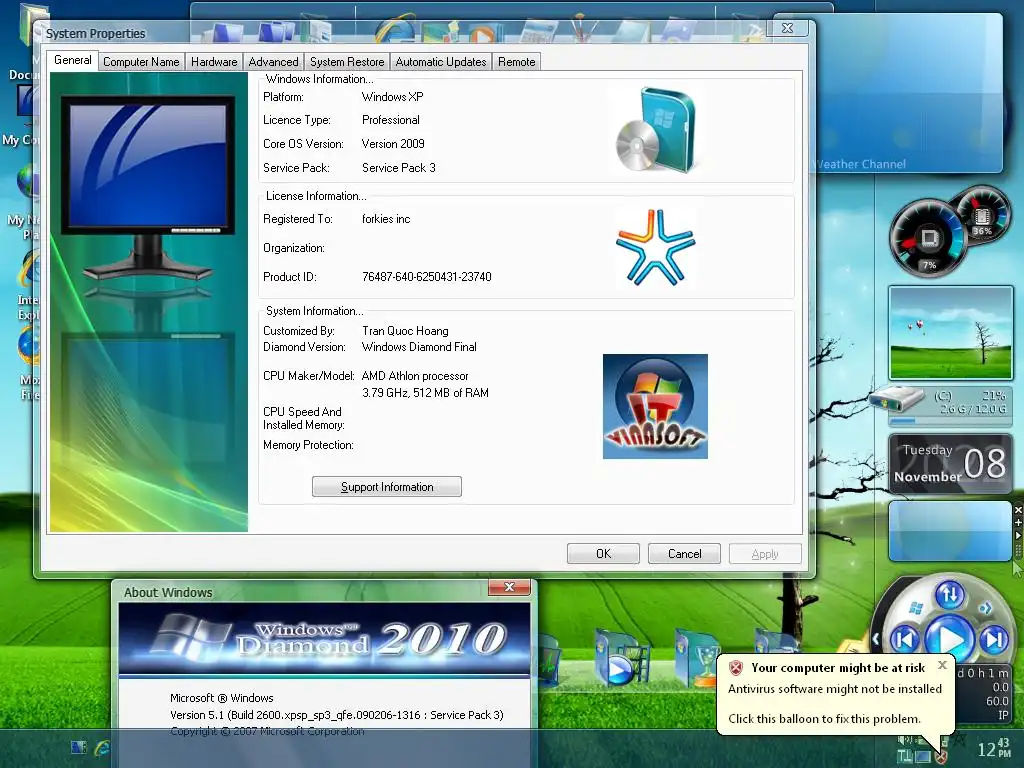This screenshot has width=1024, height=768.
Task: Click the Support Information button
Action: tap(387, 487)
